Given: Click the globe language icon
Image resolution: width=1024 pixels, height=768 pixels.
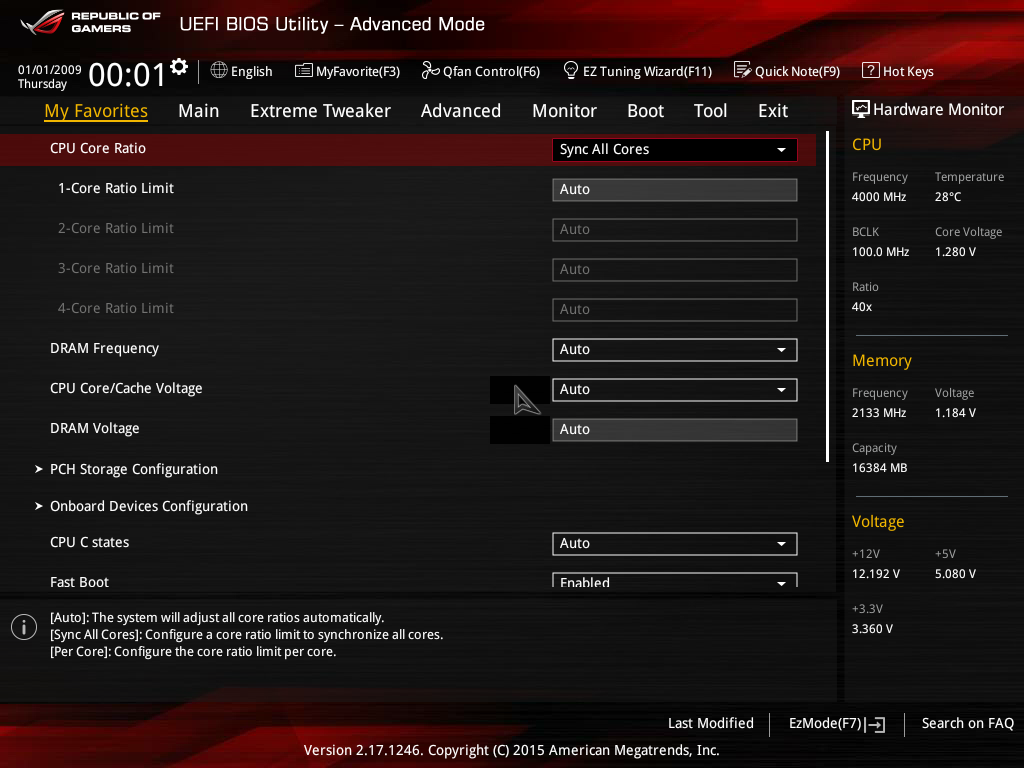Looking at the screenshot, I should click(219, 71).
